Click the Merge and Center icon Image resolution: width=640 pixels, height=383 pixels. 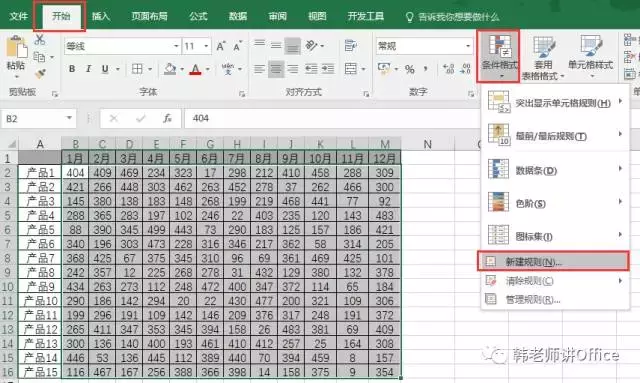(x=351, y=69)
